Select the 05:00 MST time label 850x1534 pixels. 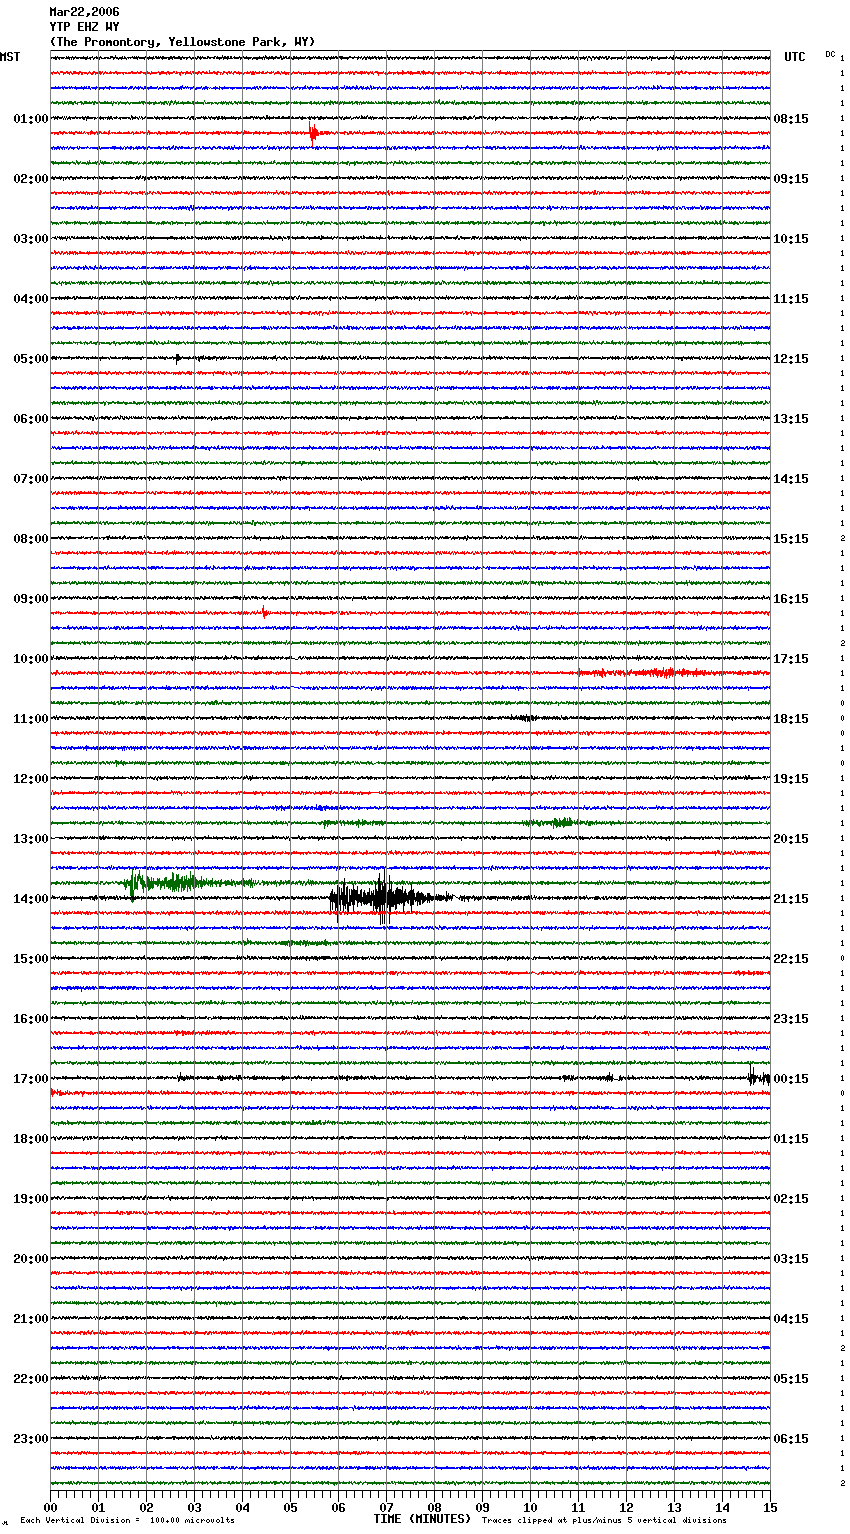coord(31,359)
